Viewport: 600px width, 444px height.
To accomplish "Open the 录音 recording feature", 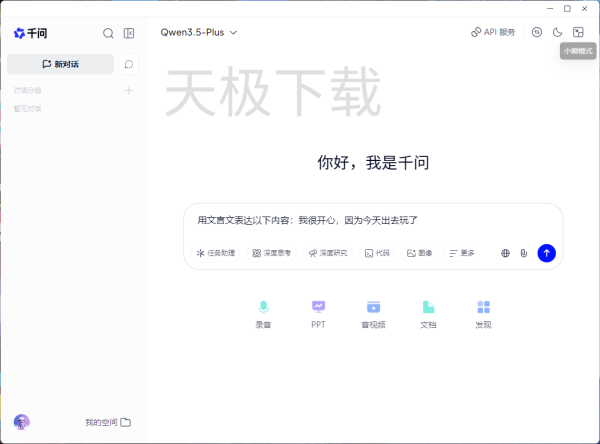I will (x=263, y=314).
